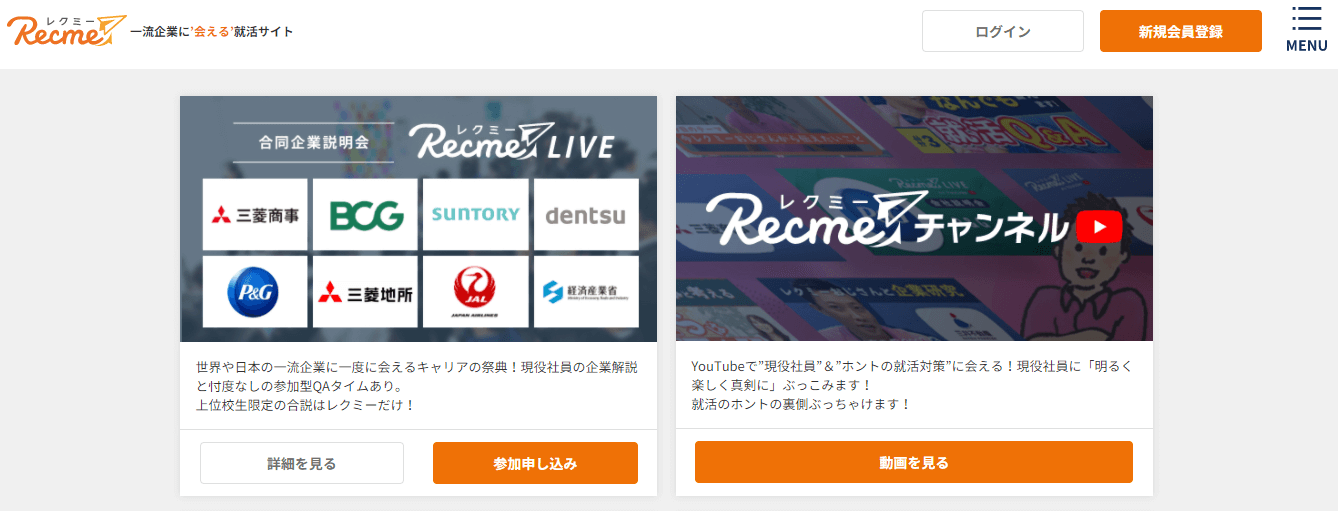Screen dimensions: 1338x511
Task: Click the tagline 一流企業に会える就活サイト
Action: (212, 31)
